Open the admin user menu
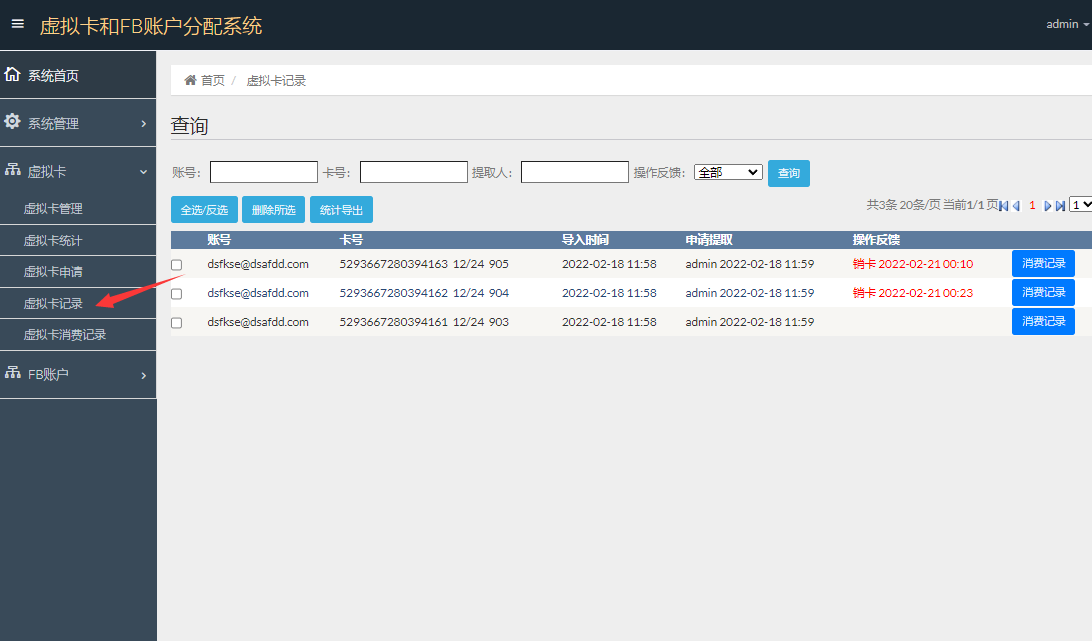Screen dimensions: 1092x641 1067,24
